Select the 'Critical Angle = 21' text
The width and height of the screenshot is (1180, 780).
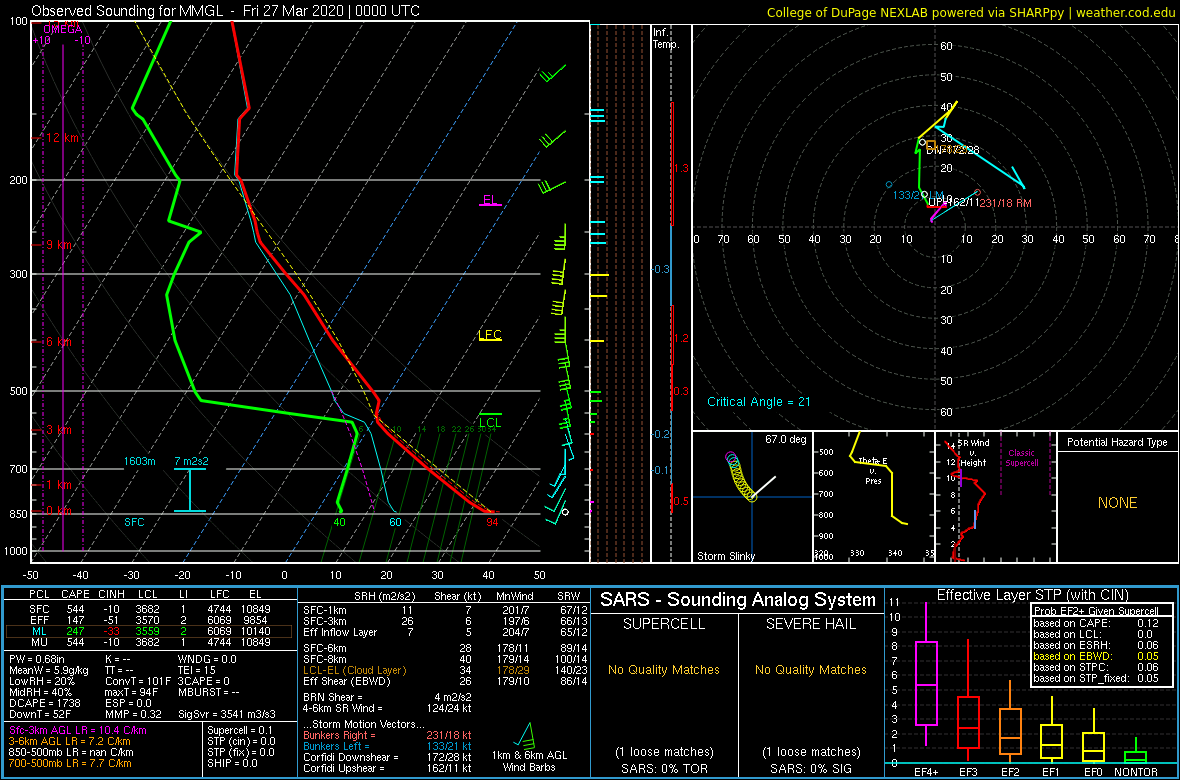(x=759, y=401)
